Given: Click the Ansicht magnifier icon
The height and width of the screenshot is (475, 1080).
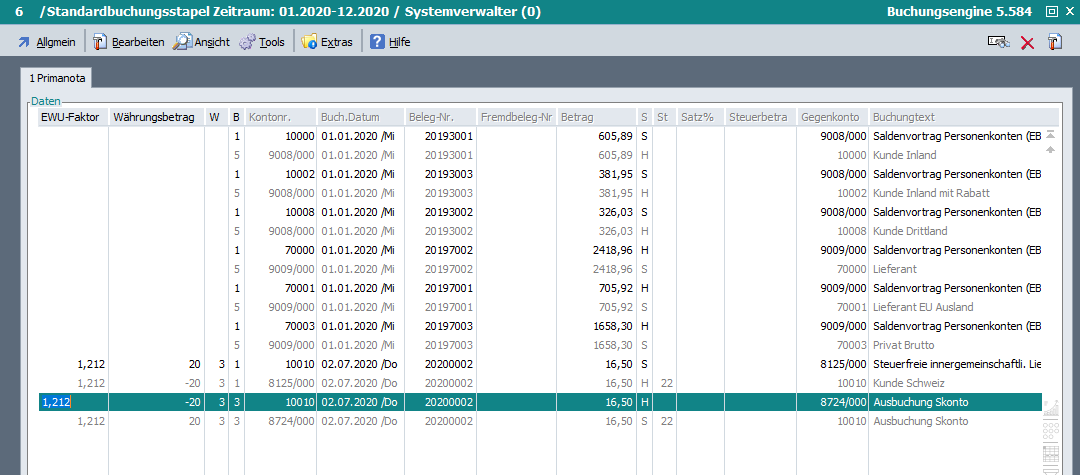Looking at the screenshot, I should click(182, 42).
